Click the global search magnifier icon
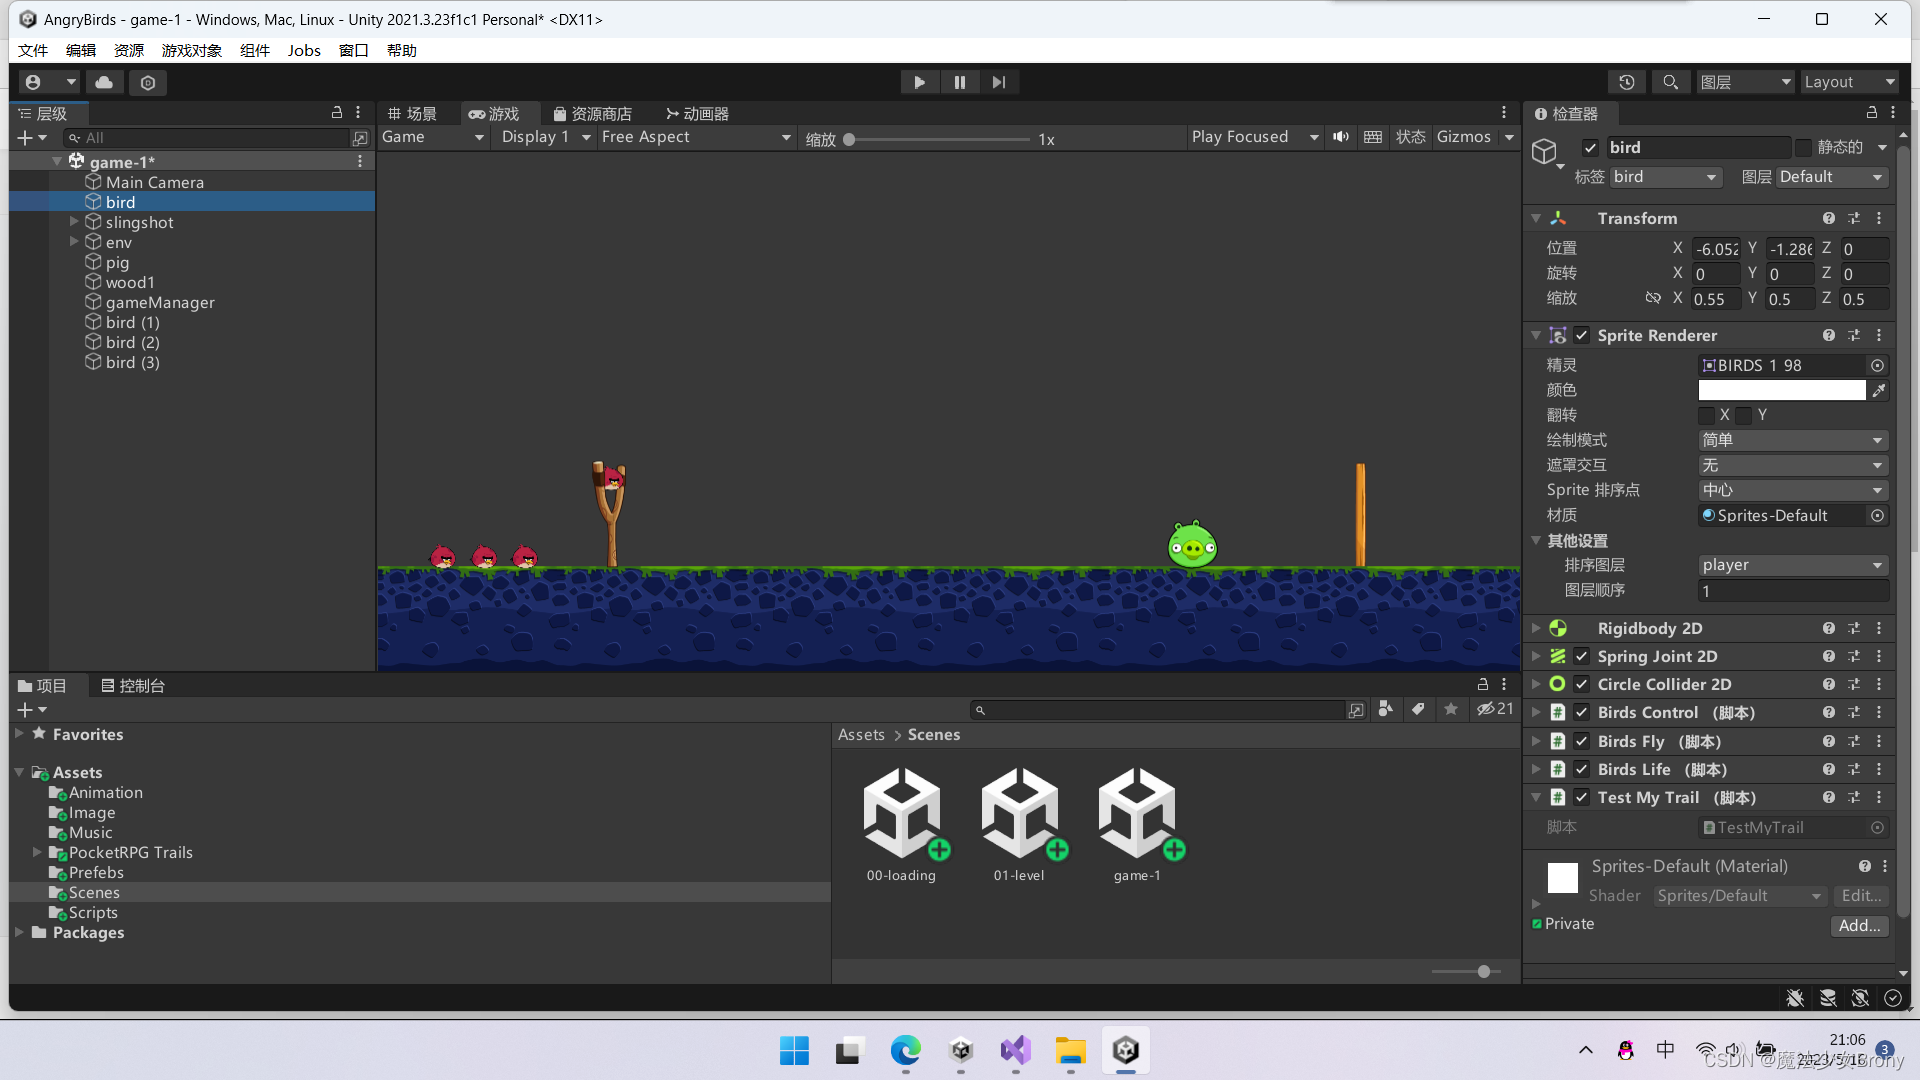1920x1080 pixels. click(x=1670, y=82)
